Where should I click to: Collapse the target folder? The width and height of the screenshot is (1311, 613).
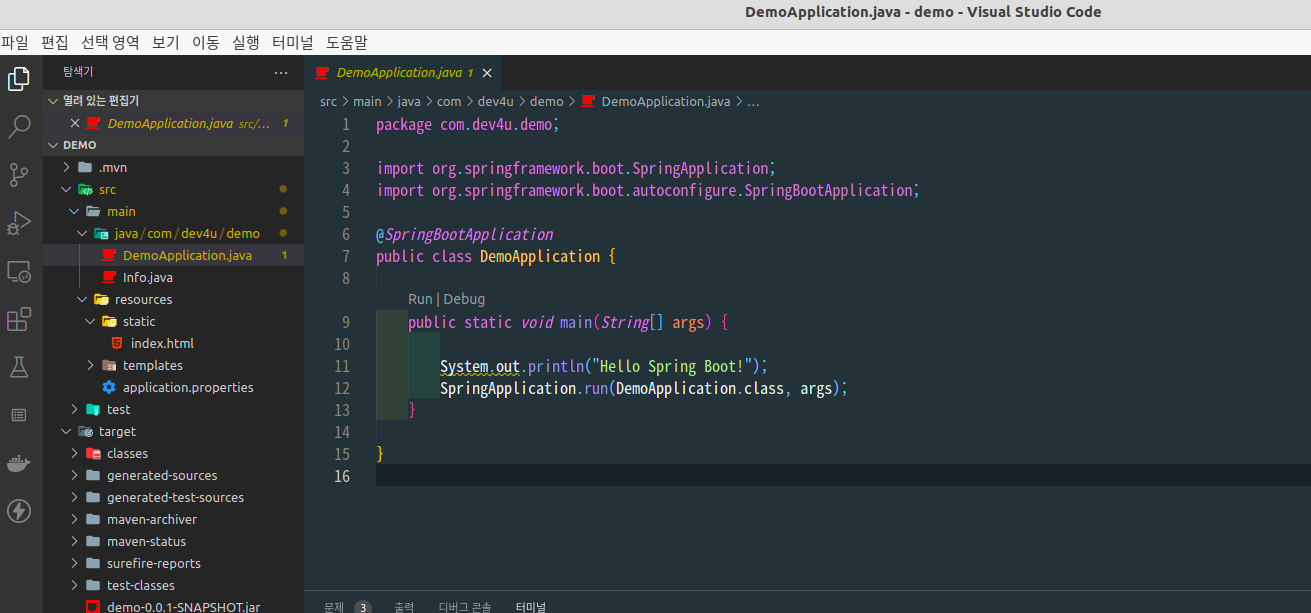coord(67,431)
